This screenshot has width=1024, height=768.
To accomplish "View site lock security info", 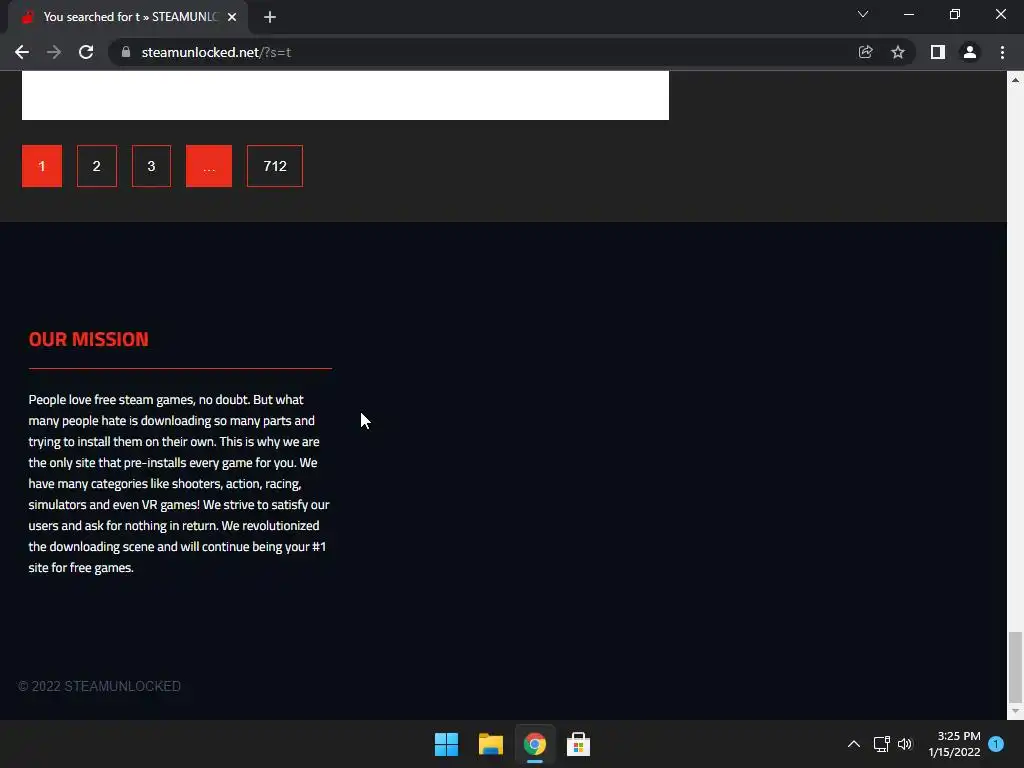I will 126,52.
